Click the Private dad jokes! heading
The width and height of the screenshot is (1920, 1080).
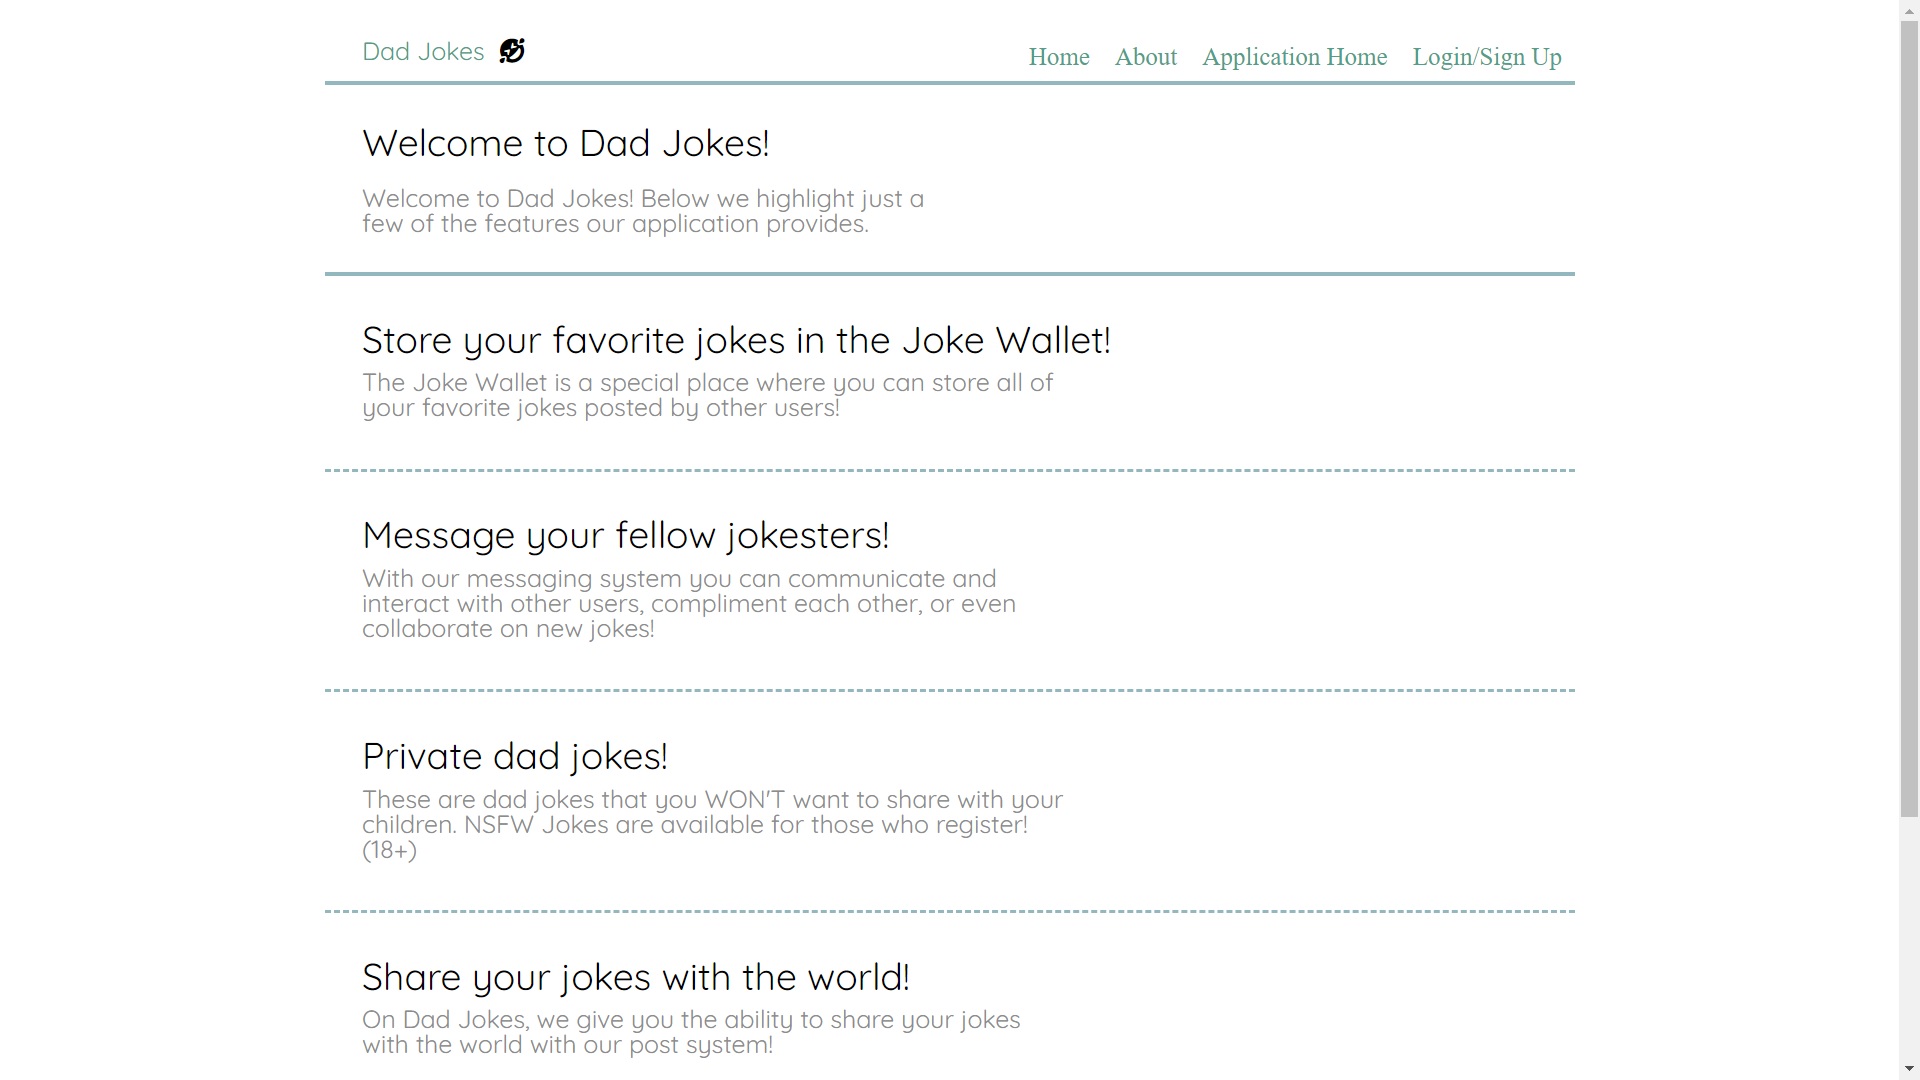(x=514, y=757)
